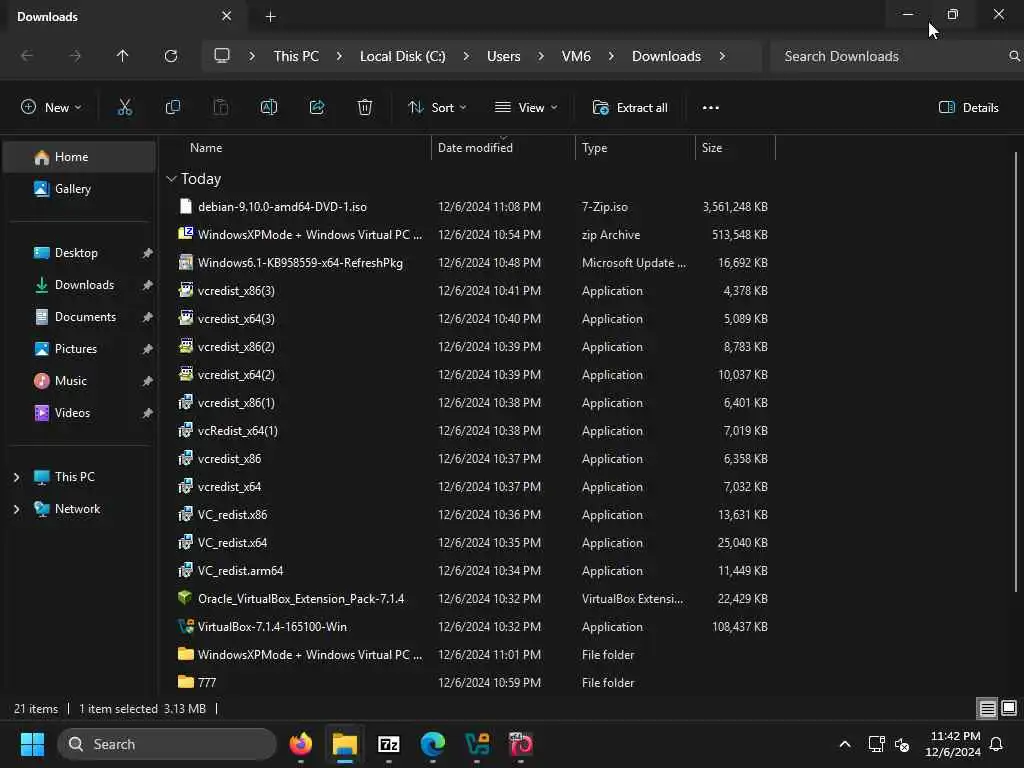The height and width of the screenshot is (768, 1024).
Task: Open the View dropdown menu
Action: coord(526,108)
